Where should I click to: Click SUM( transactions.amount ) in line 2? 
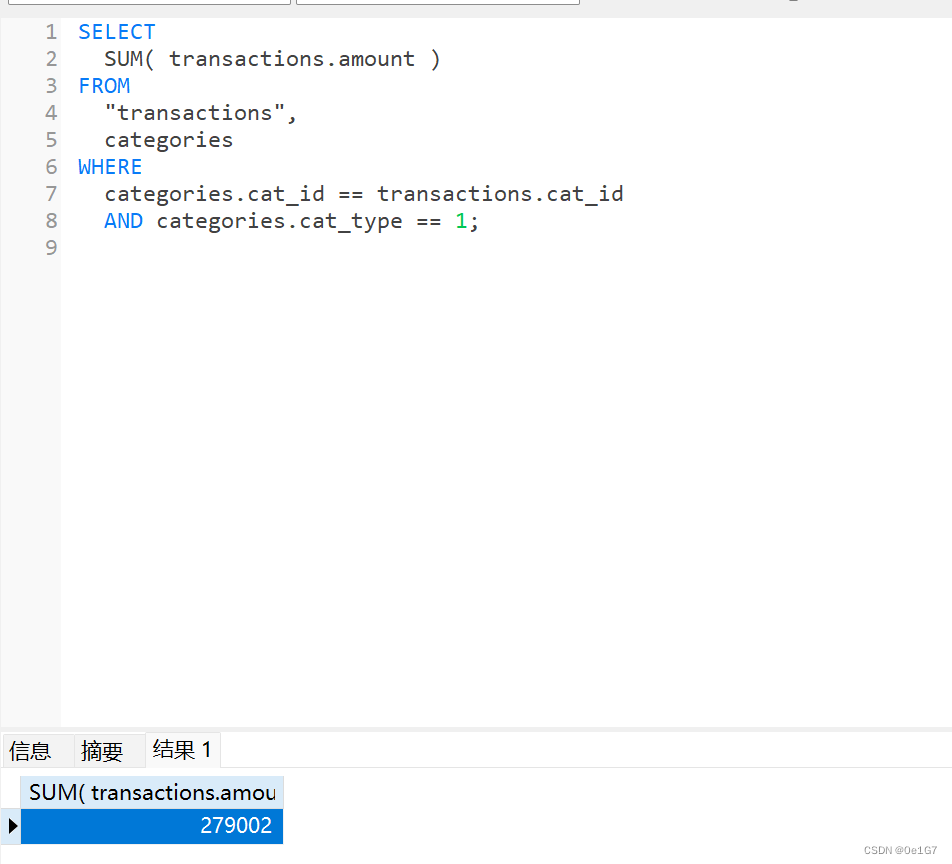[x=272, y=59]
